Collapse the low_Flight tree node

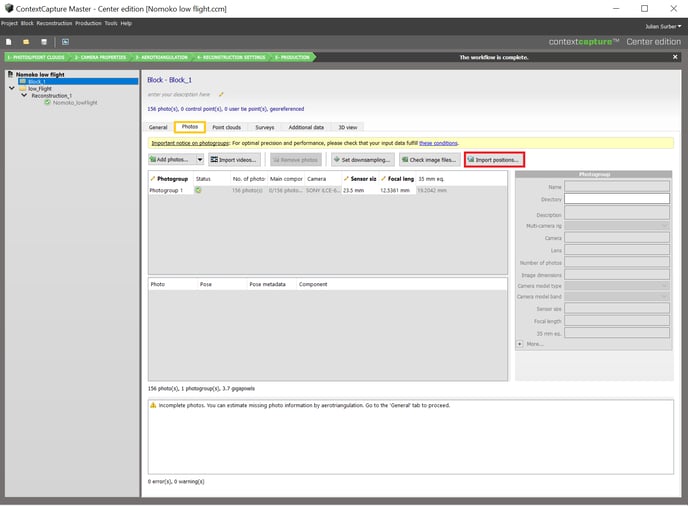click(x=10, y=88)
